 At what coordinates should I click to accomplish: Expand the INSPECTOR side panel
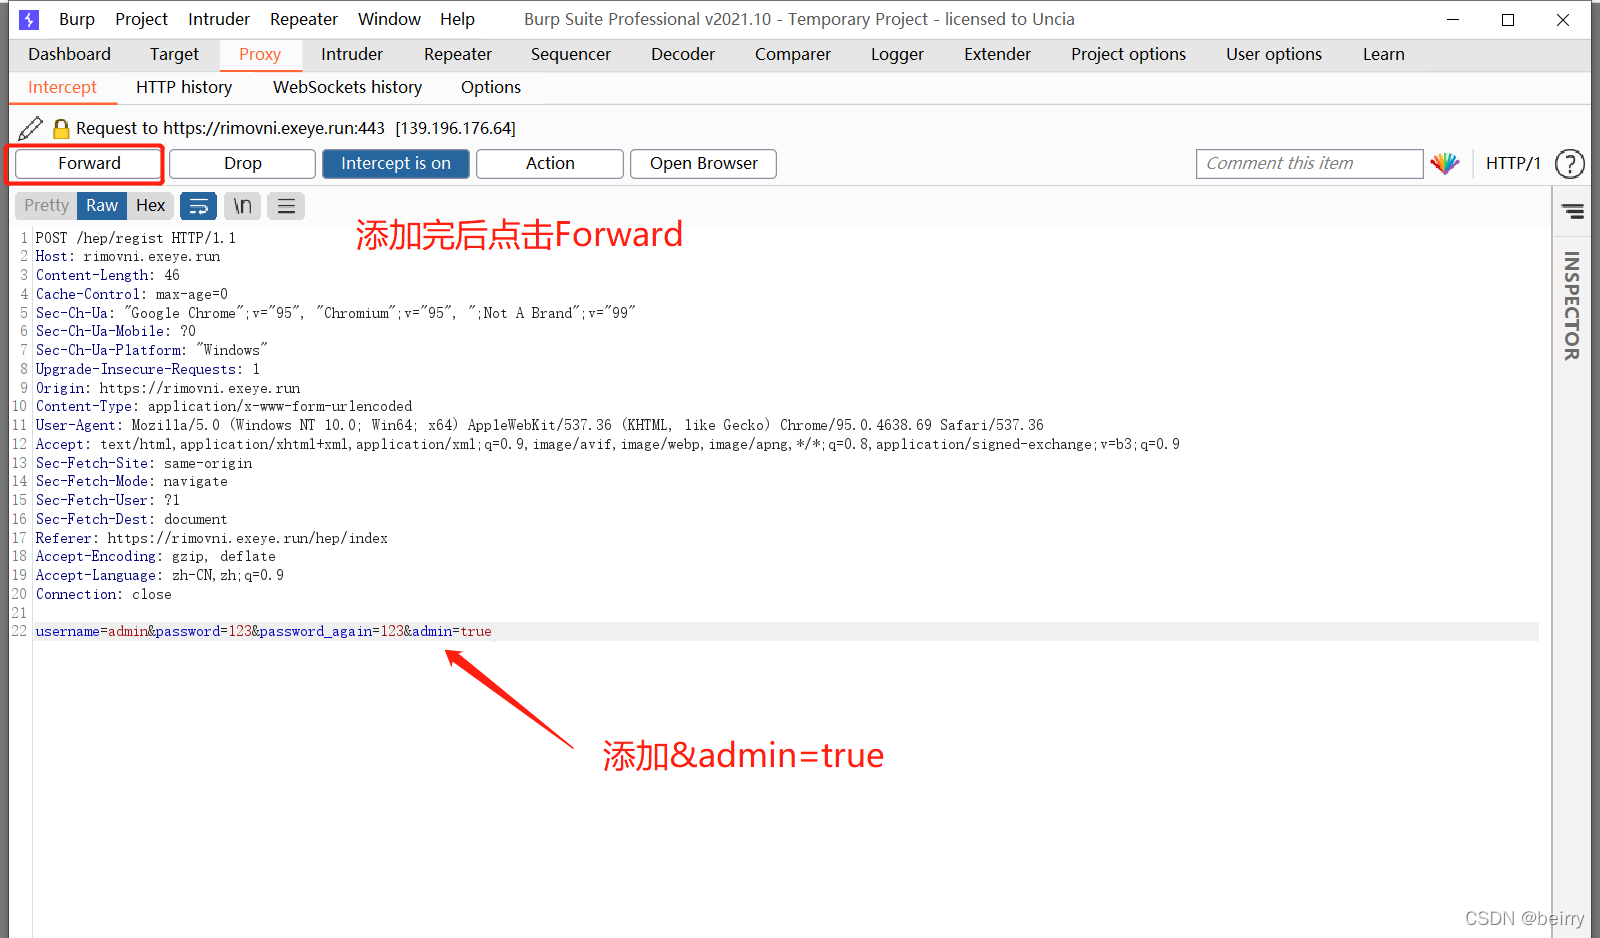click(x=1572, y=305)
